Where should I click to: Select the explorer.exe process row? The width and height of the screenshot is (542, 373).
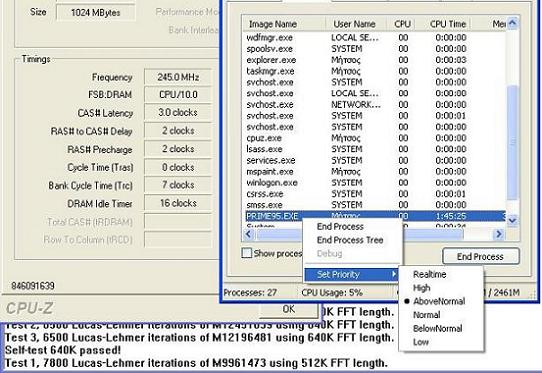tap(375, 60)
